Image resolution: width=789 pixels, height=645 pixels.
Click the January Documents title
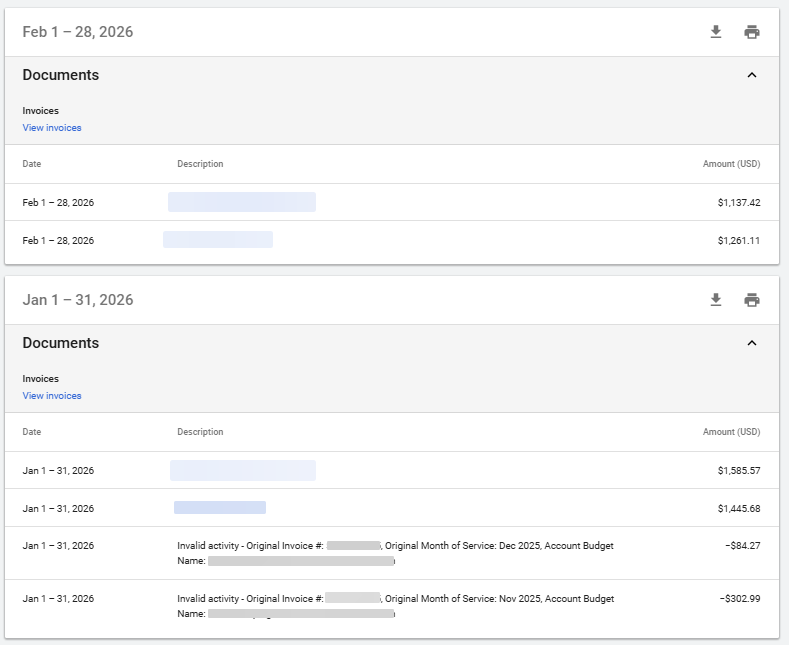coord(61,343)
